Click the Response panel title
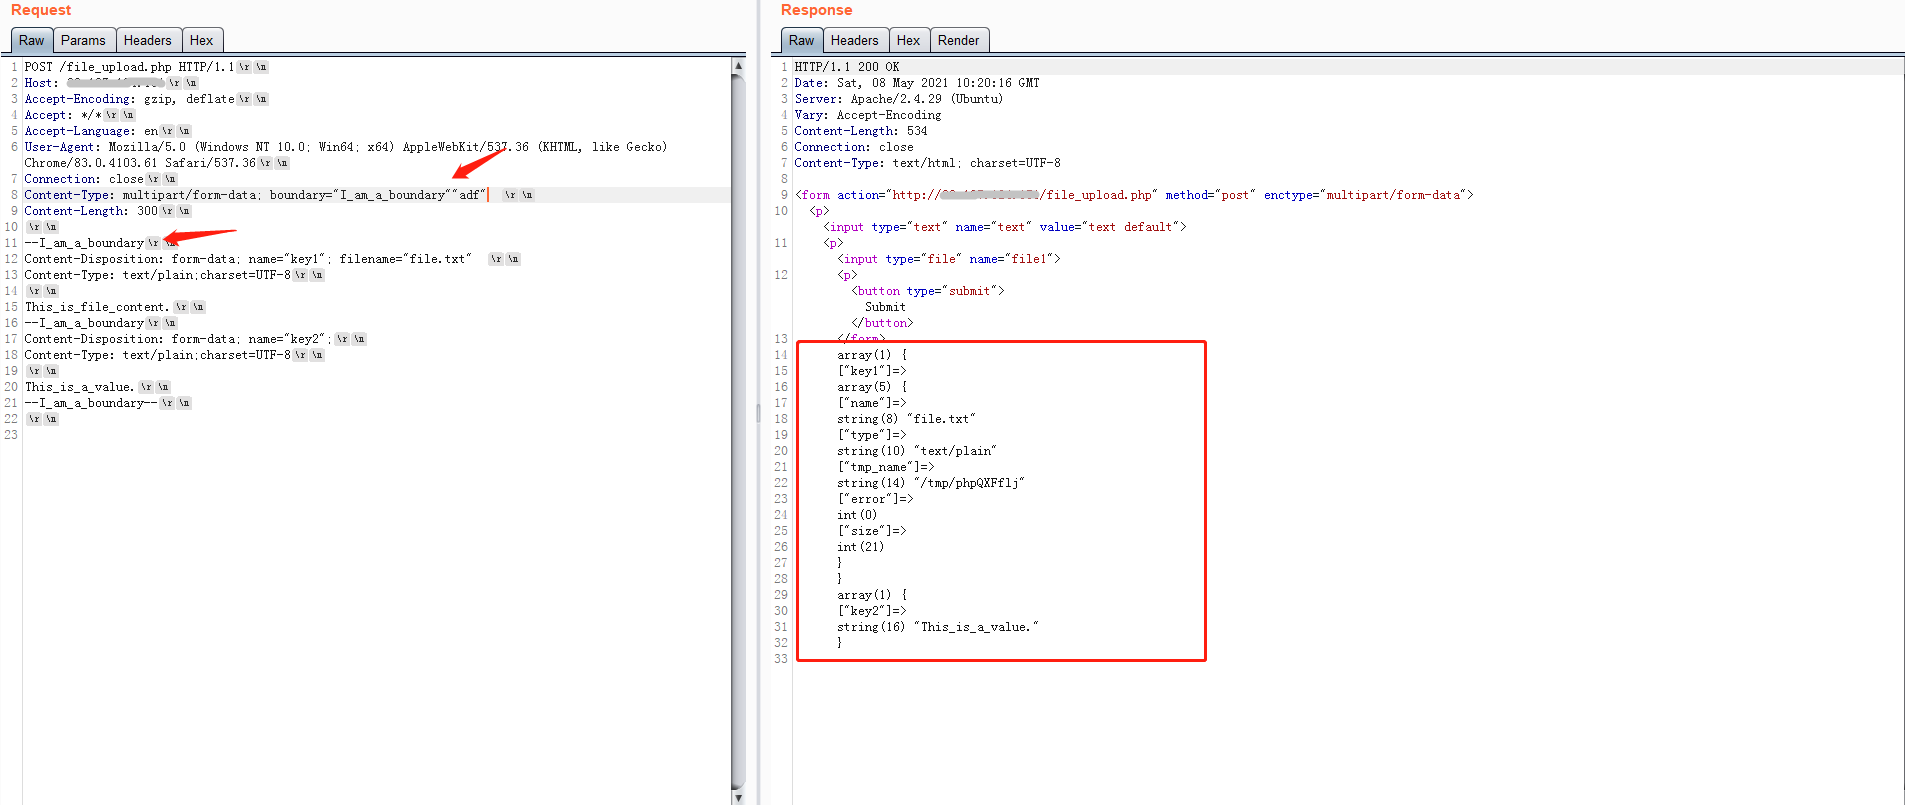The width and height of the screenshot is (1905, 805). pyautogui.click(x=816, y=10)
